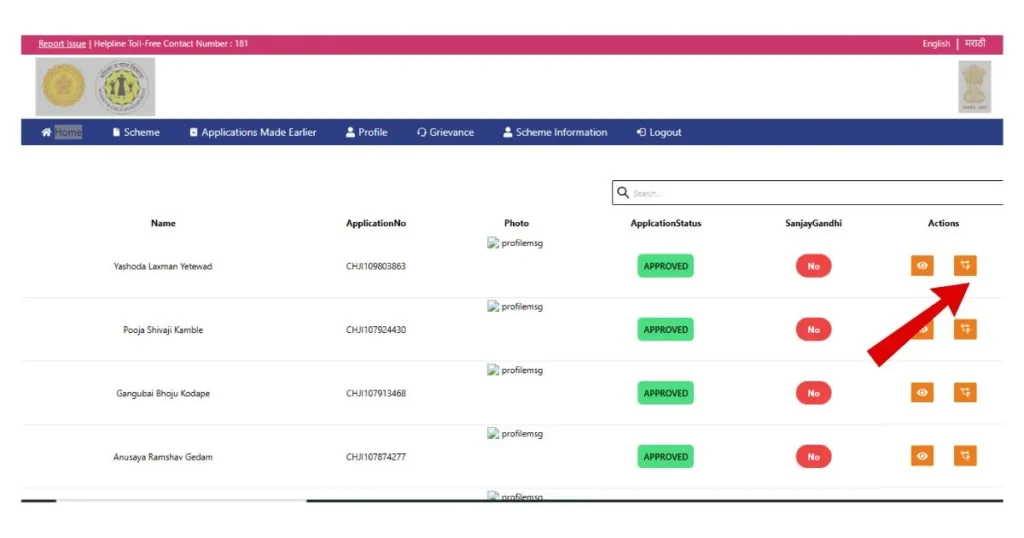Open Applications Made Earlier
1024x538 pixels.
(x=253, y=132)
